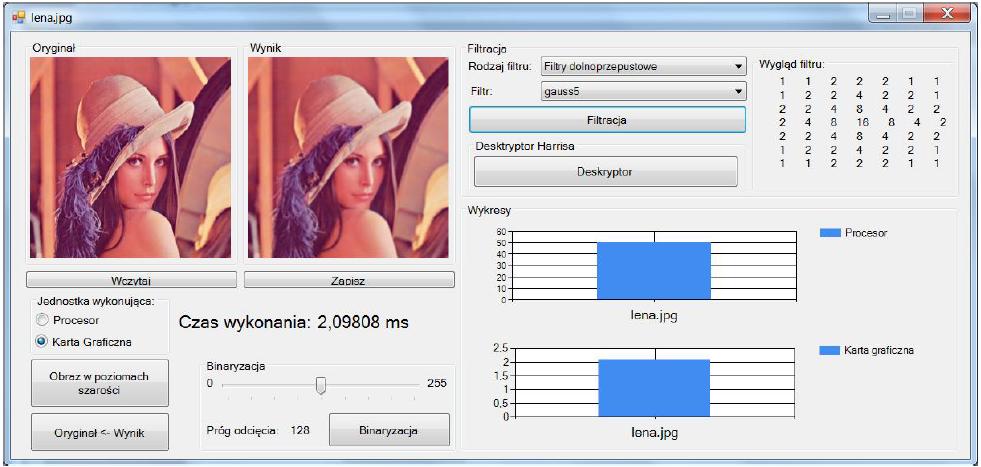Expand the Filtr gauss5 combo box
The height and width of the screenshot is (467, 981).
click(x=643, y=91)
